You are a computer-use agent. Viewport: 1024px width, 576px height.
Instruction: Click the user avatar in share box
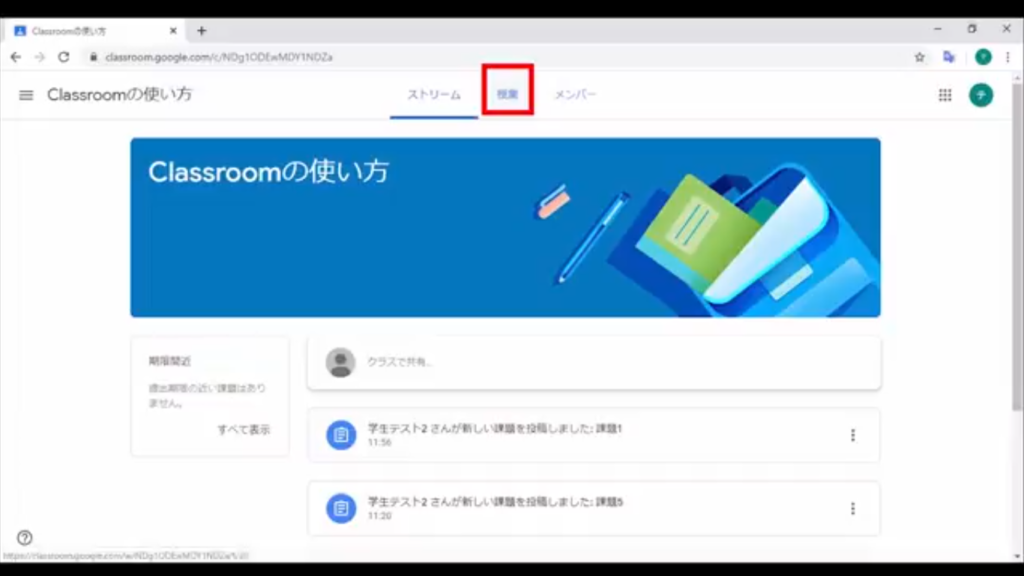(340, 362)
